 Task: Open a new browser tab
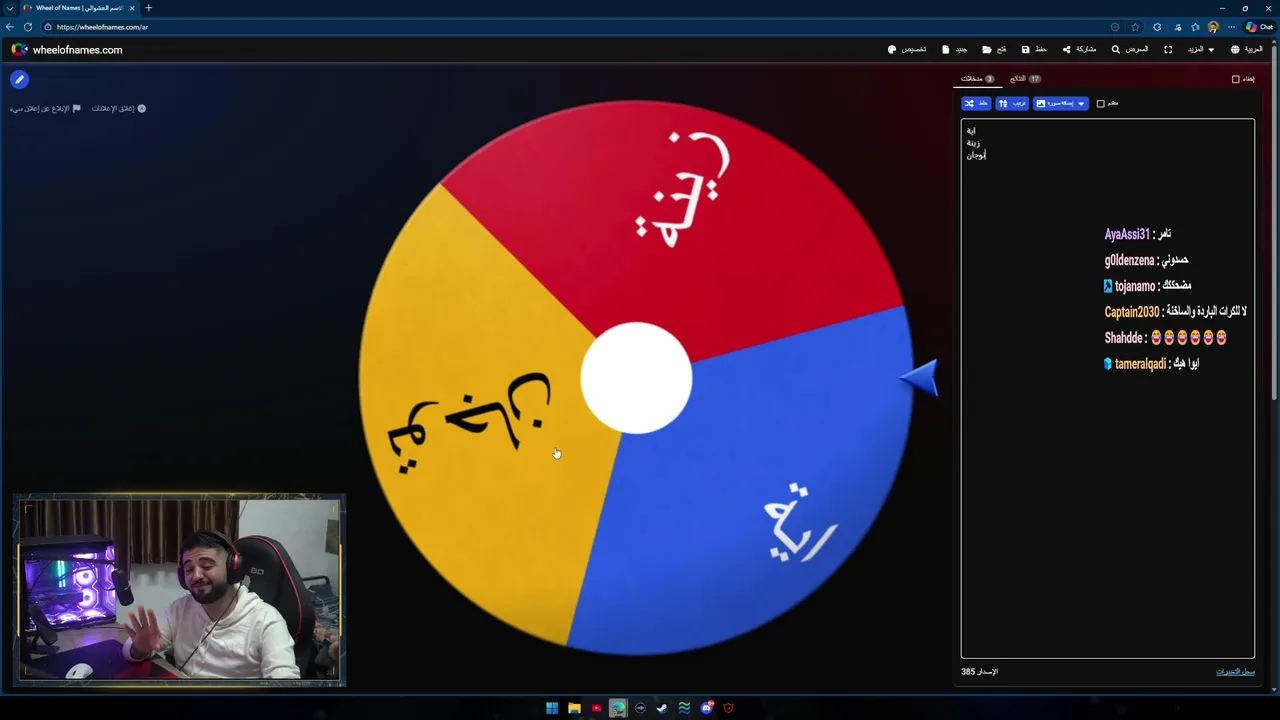[148, 8]
